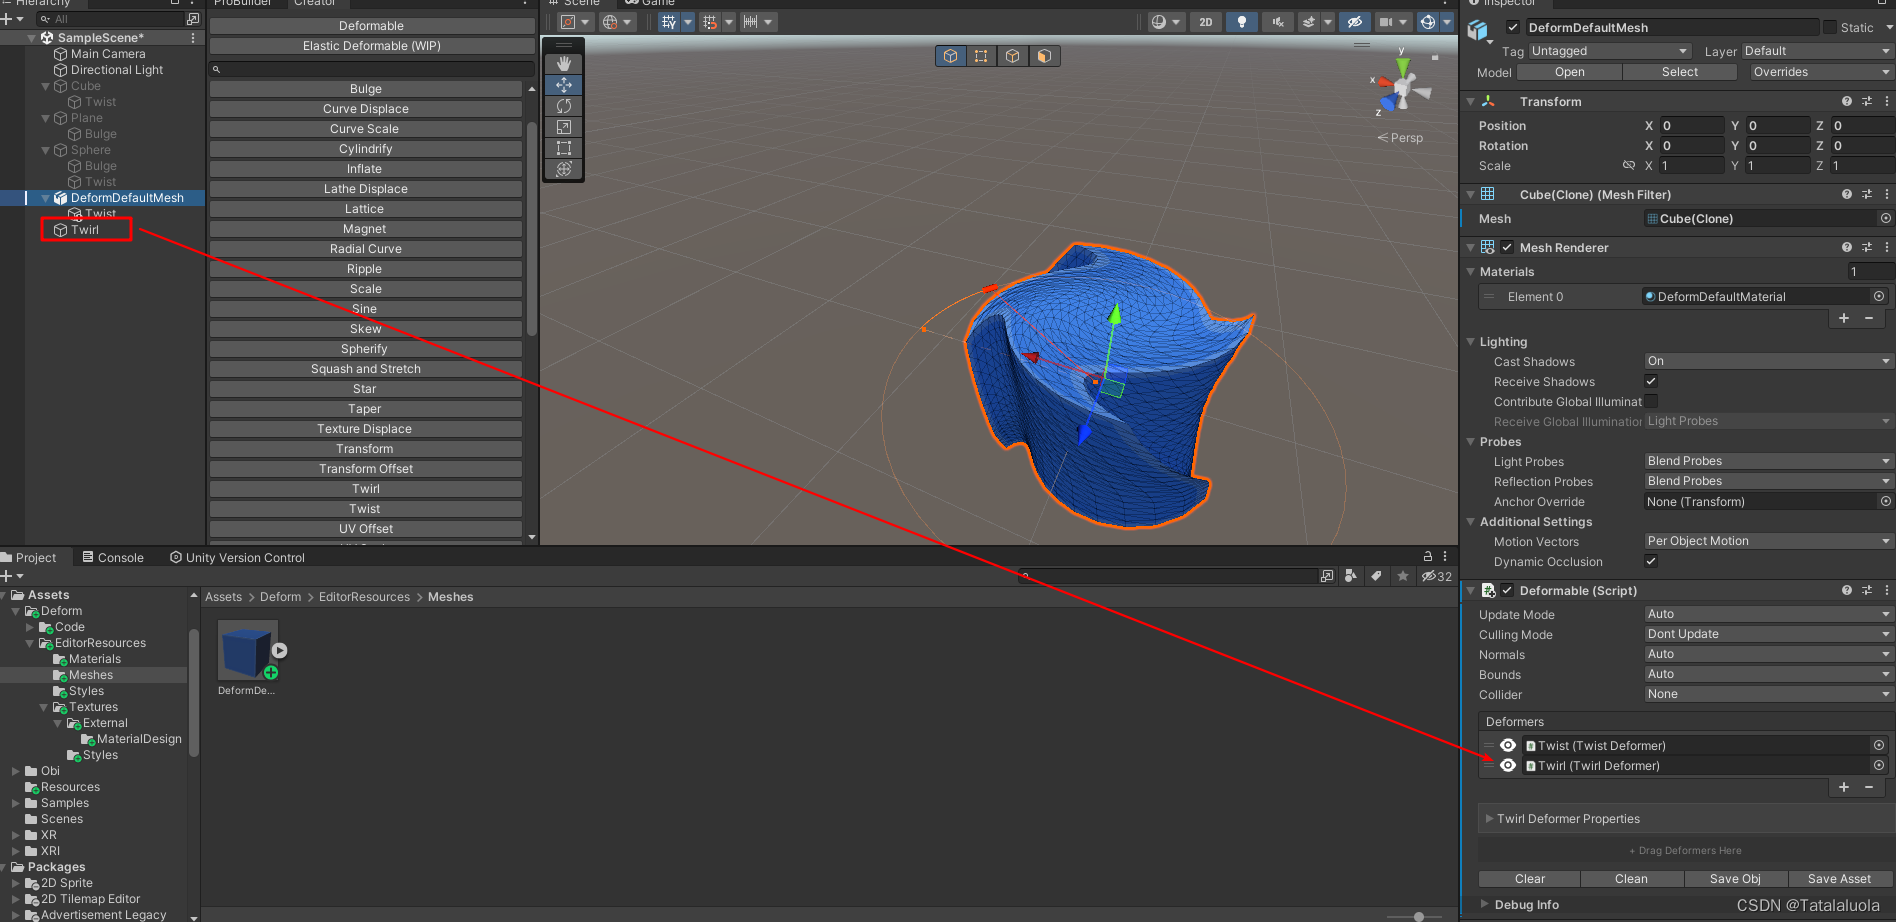The width and height of the screenshot is (1896, 922).
Task: Select the Move tool in the Scene toolbar
Action: [x=564, y=85]
